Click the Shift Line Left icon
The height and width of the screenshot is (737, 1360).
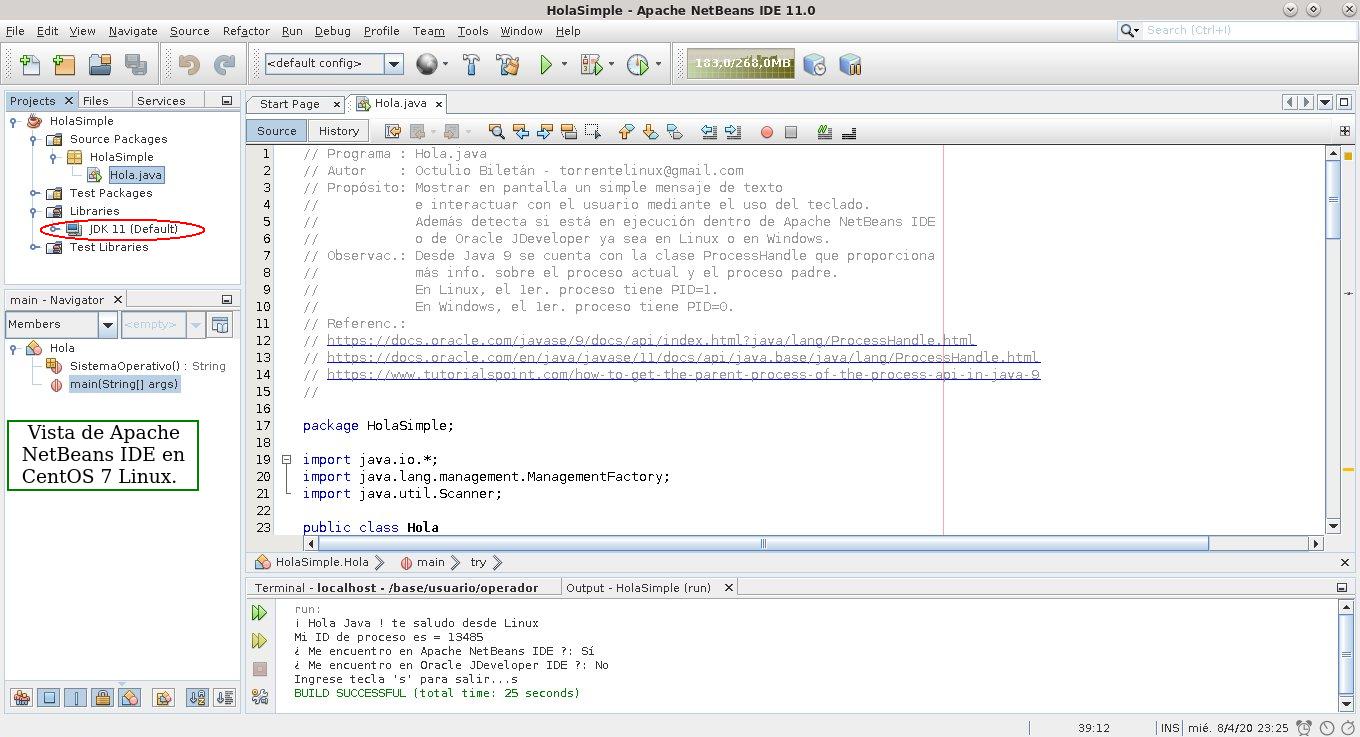click(709, 131)
